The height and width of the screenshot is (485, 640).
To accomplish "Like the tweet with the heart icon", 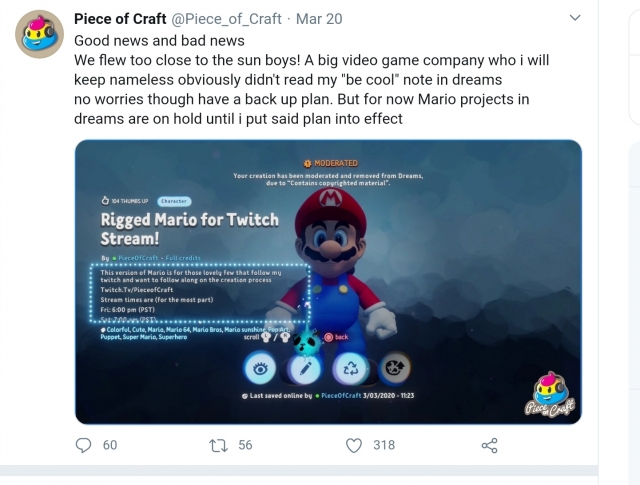I will point(353,445).
